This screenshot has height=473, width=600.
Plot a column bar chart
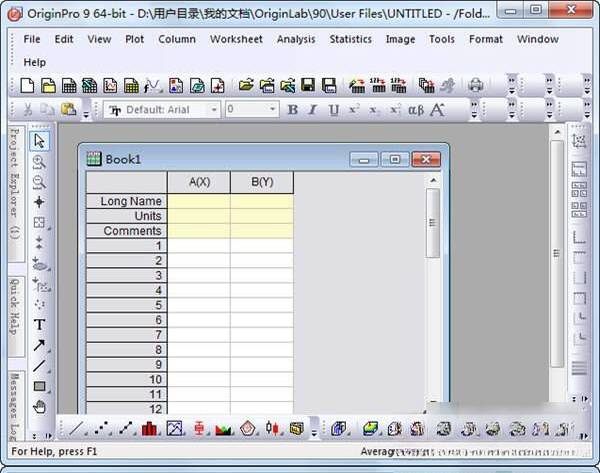pyautogui.click(x=149, y=429)
